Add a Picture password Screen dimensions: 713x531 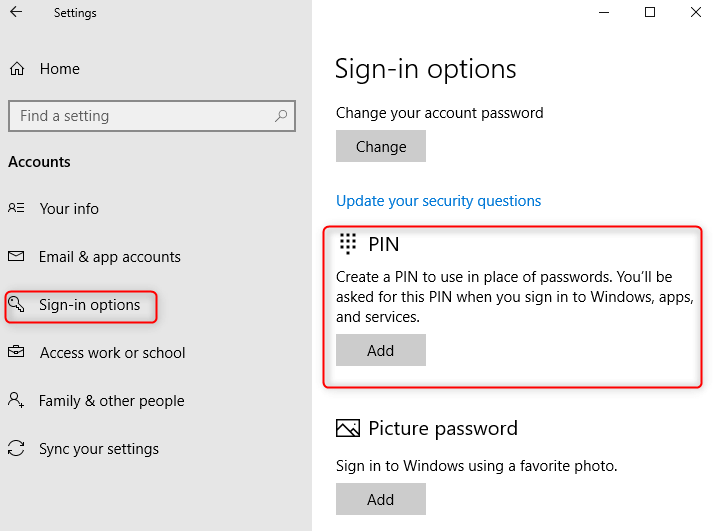381,499
